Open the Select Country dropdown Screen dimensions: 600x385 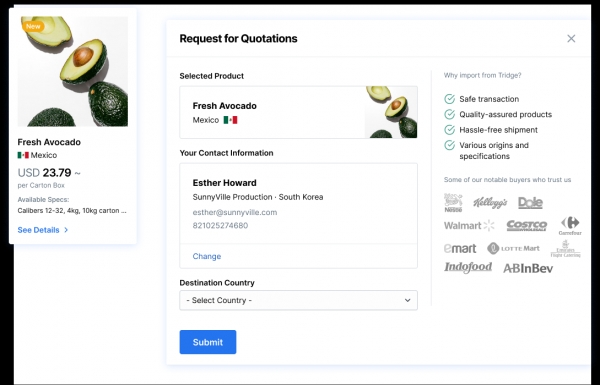point(298,300)
